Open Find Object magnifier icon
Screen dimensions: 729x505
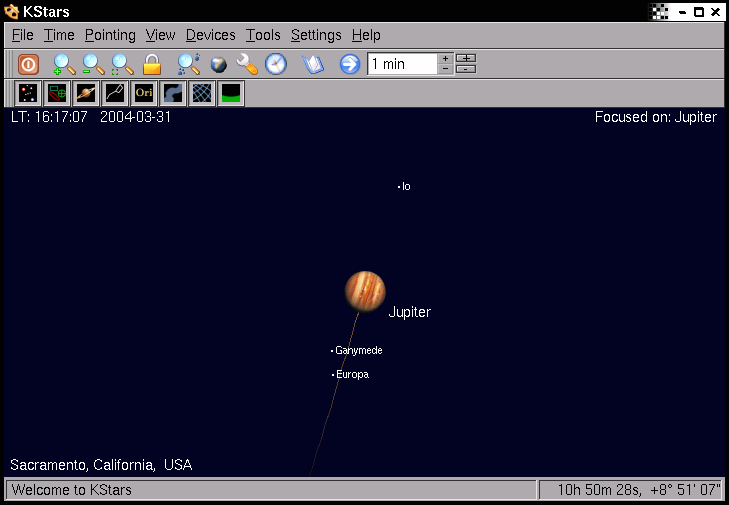coord(188,64)
